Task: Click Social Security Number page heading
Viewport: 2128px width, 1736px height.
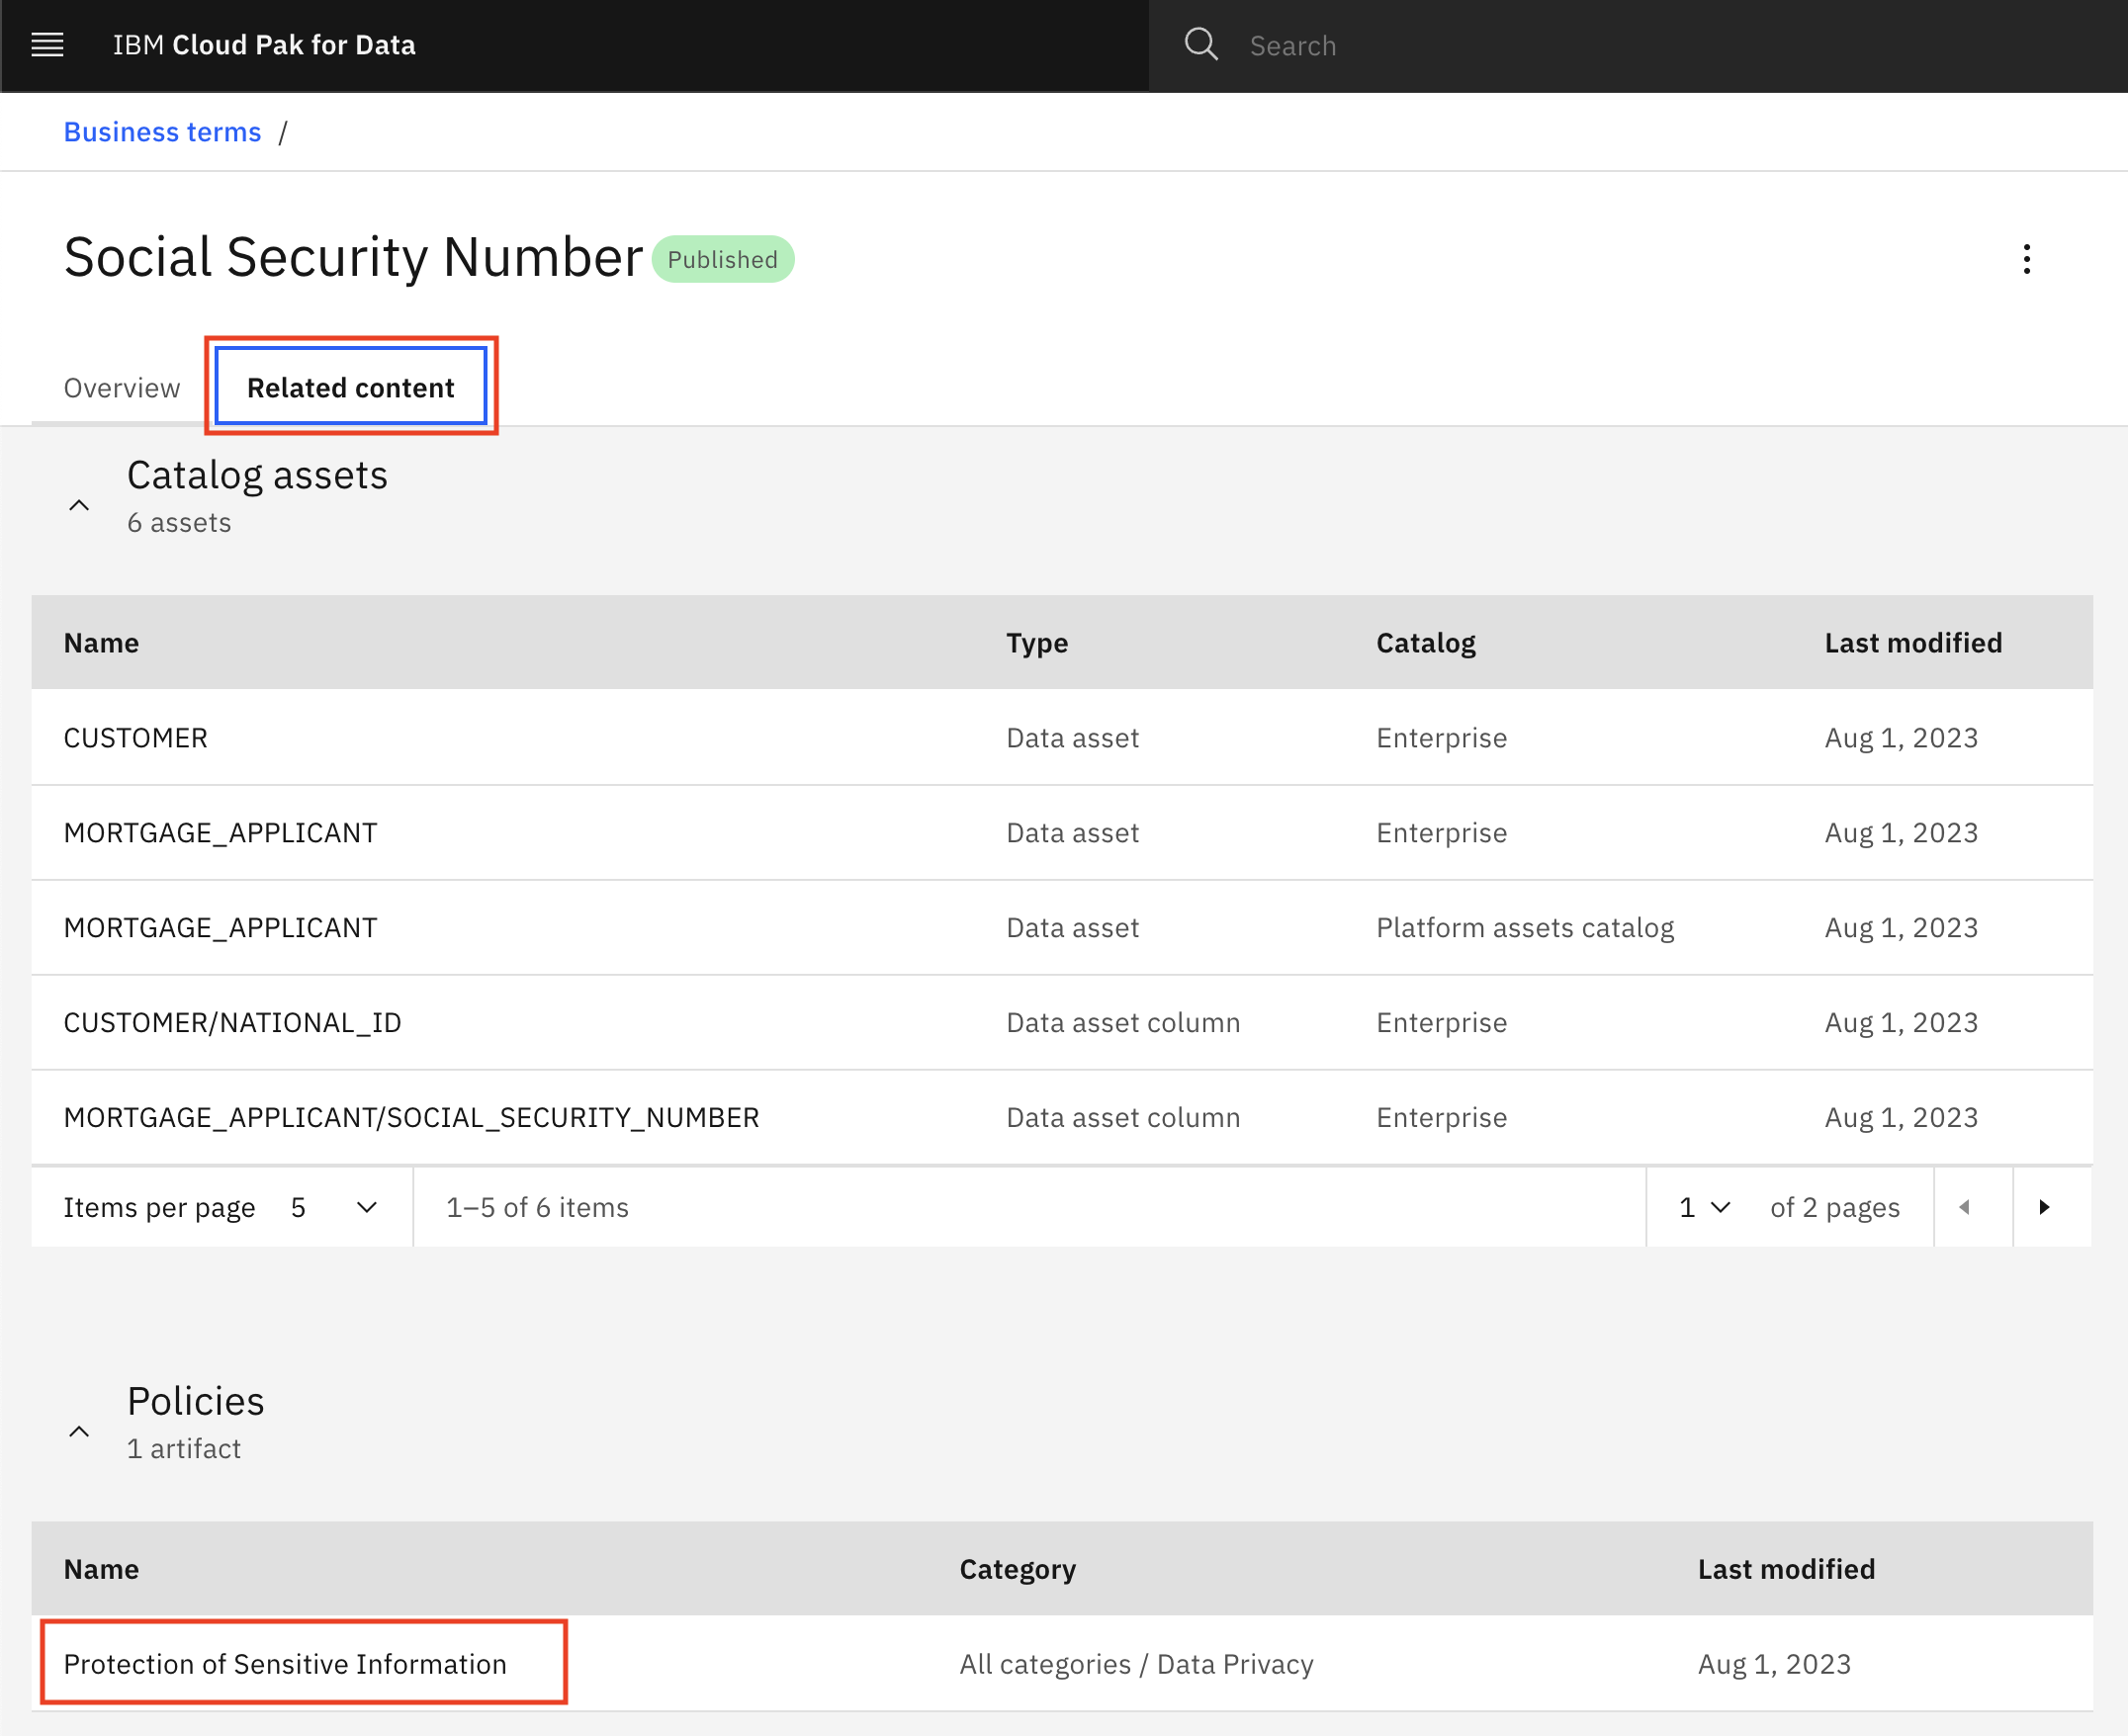Action: pos(353,257)
